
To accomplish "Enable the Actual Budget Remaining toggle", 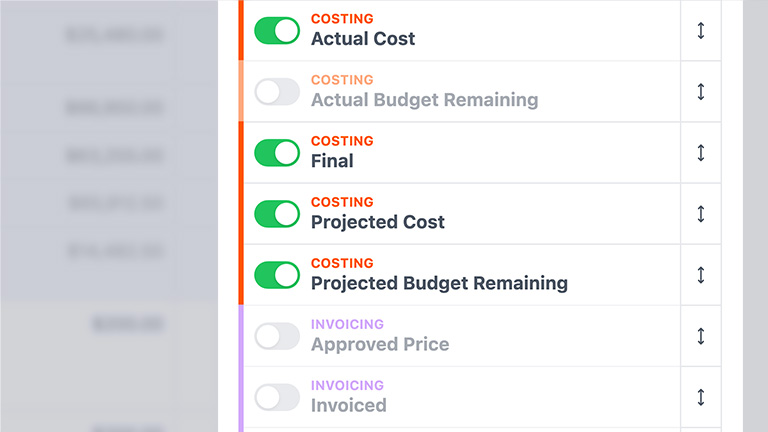I will [277, 92].
